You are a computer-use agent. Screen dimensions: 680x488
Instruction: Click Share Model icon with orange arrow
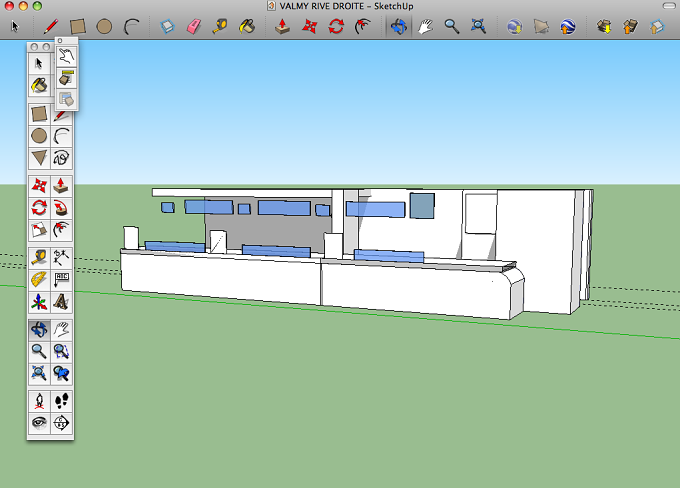(x=630, y=26)
